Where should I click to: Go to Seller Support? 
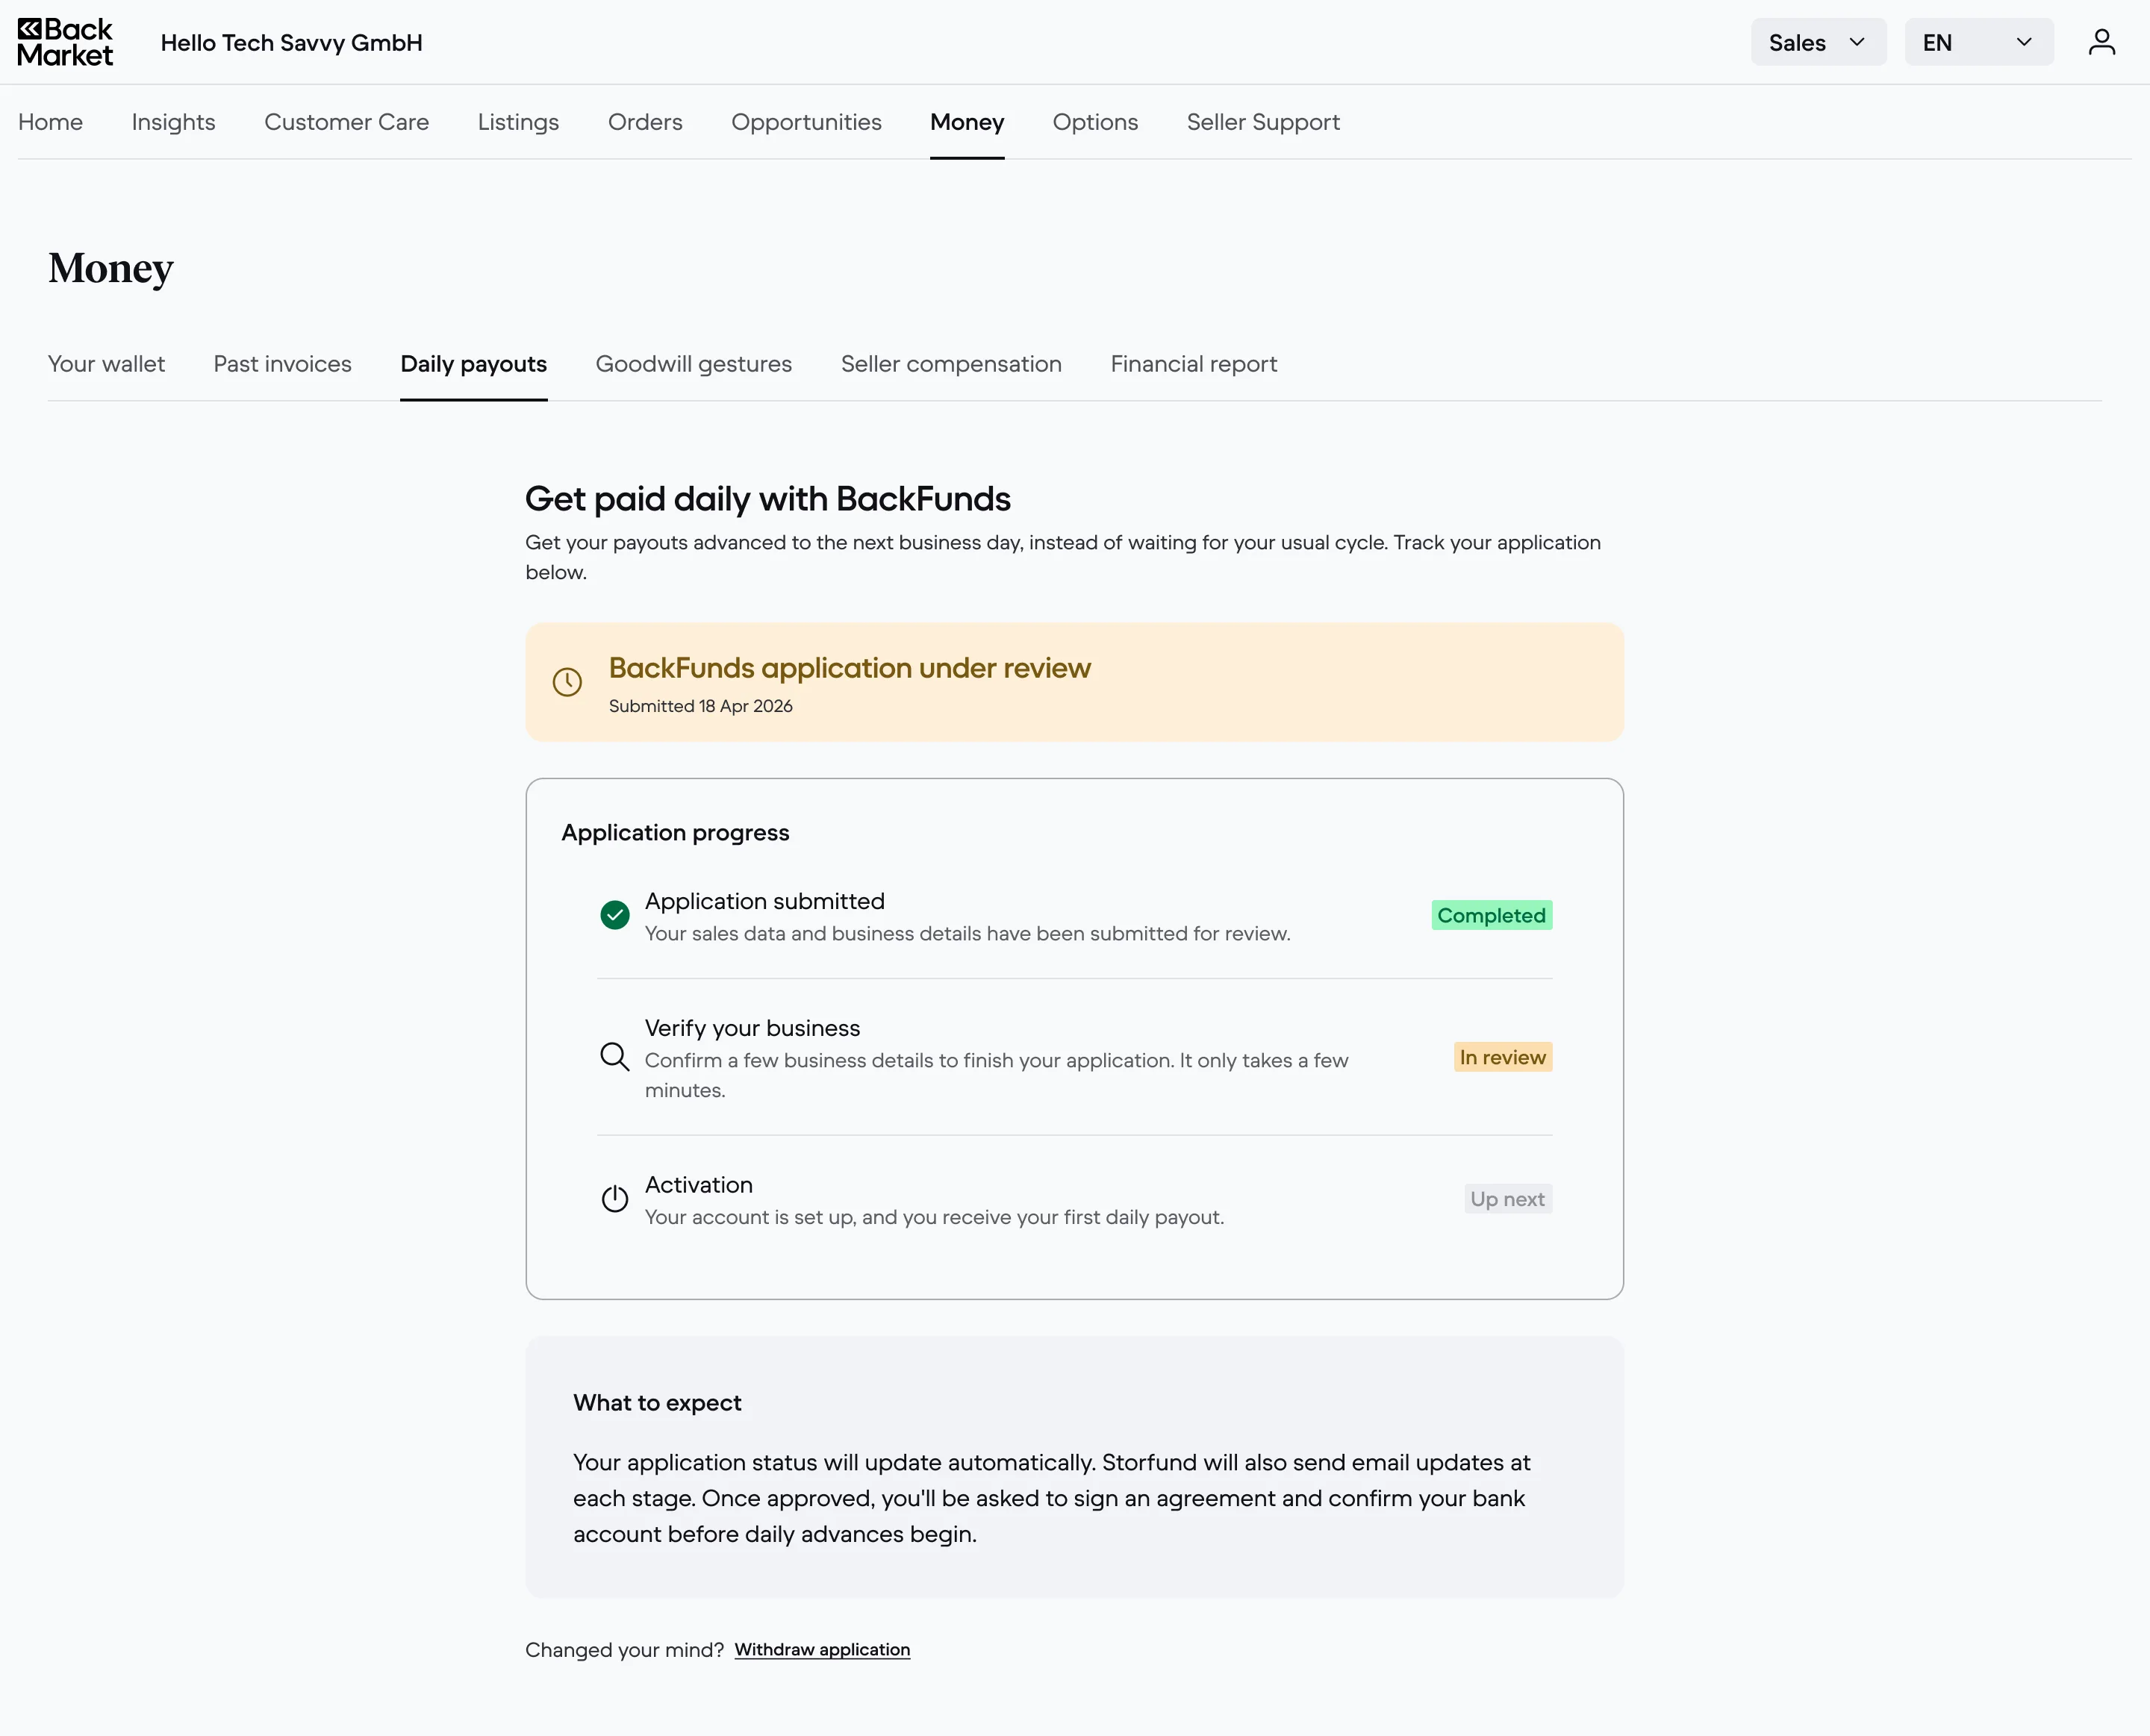(1263, 122)
